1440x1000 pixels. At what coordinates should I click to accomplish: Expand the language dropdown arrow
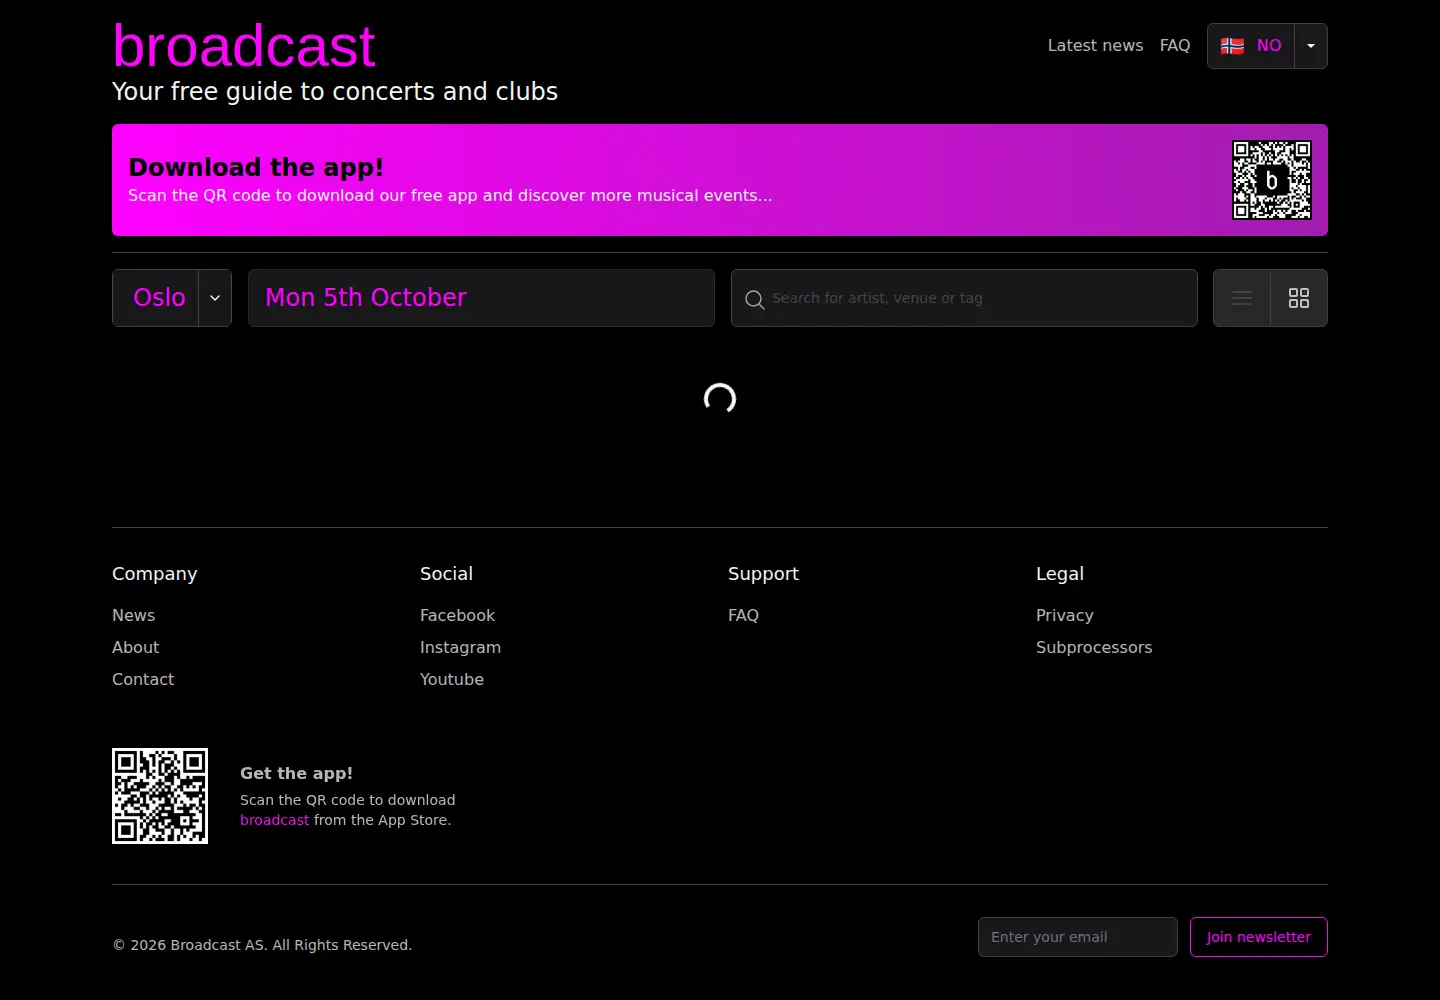click(1311, 46)
